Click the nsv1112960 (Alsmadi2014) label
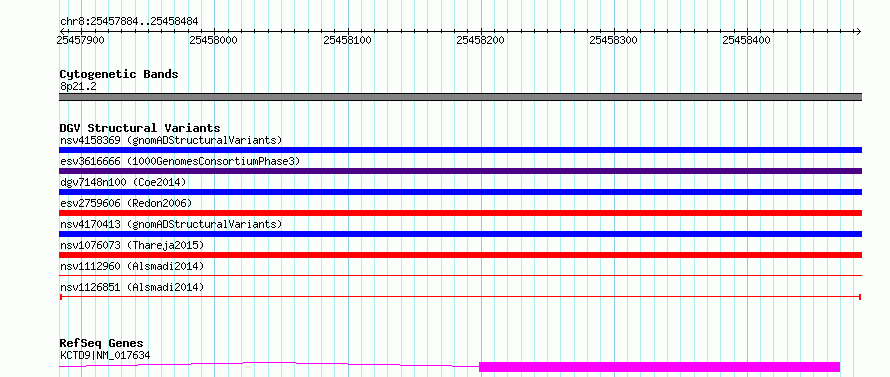Image resolution: width=890 pixels, height=377 pixels. 132,266
